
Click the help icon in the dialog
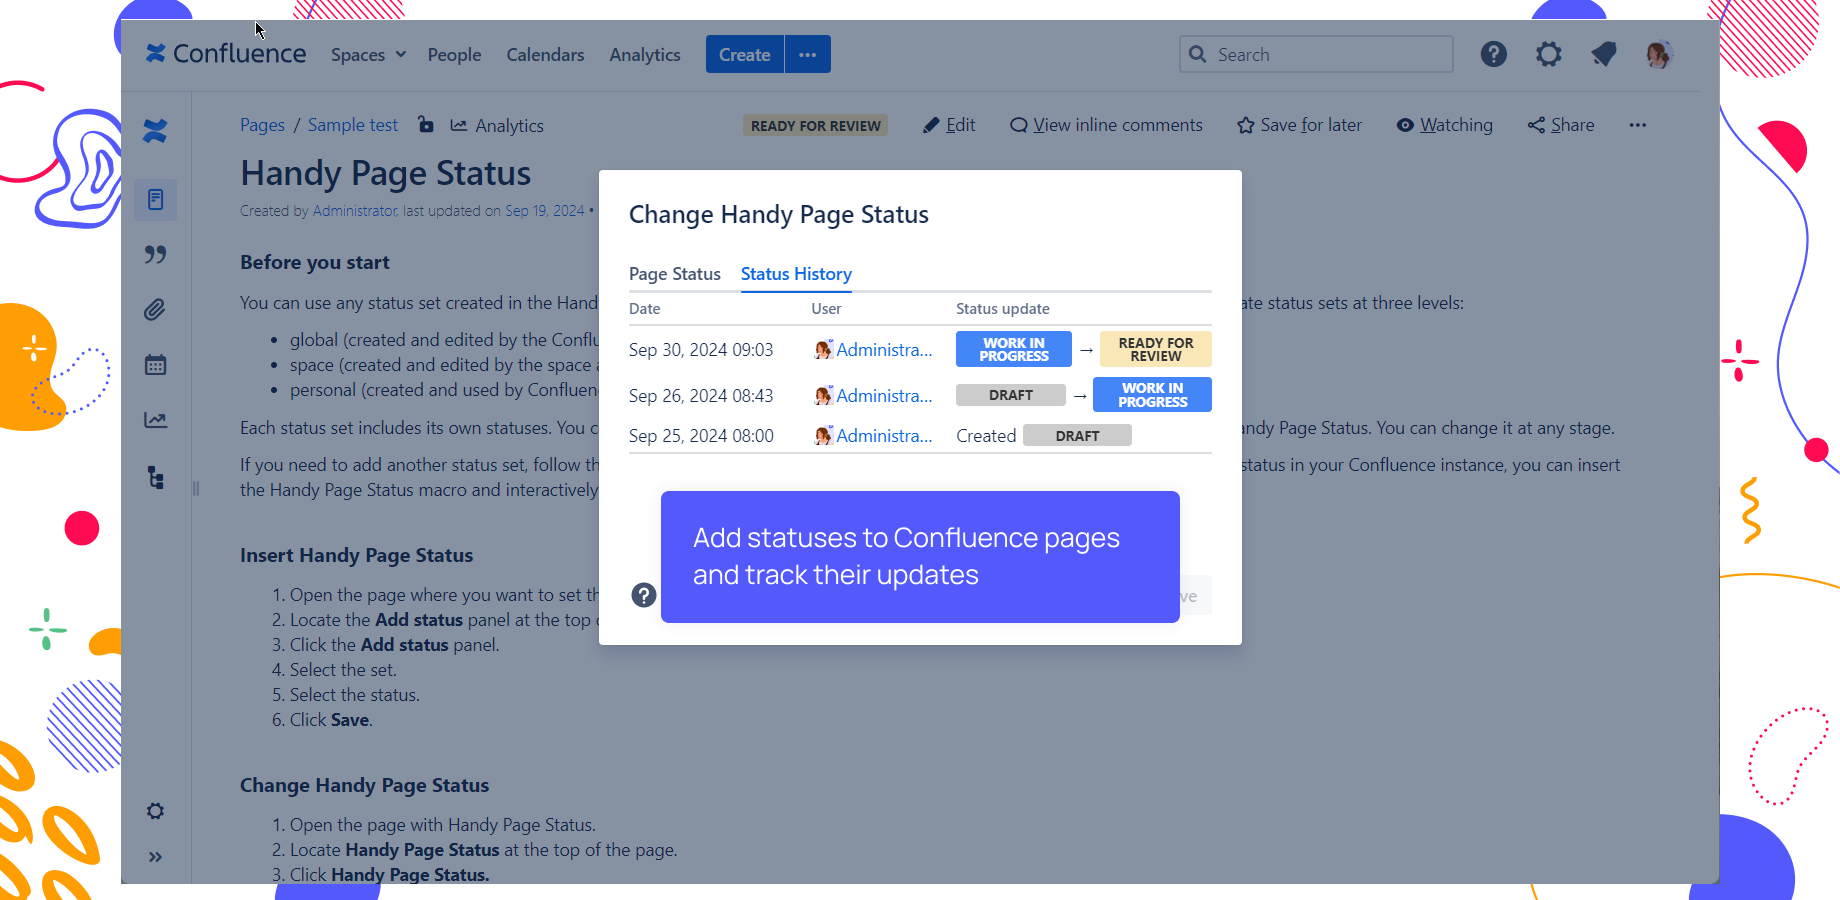pyautogui.click(x=644, y=595)
